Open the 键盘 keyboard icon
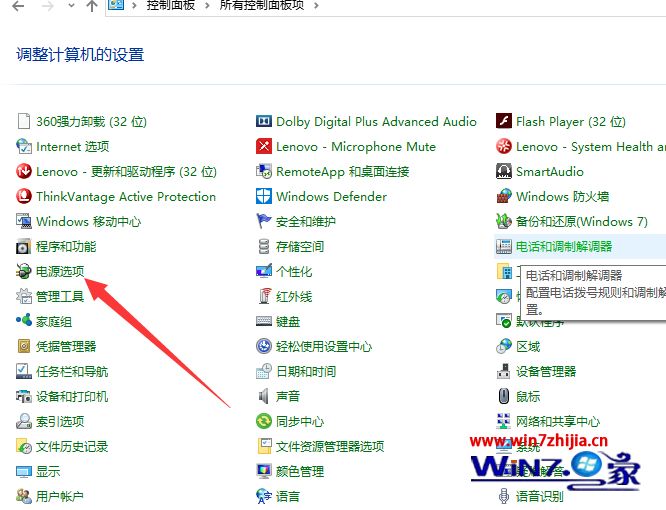Viewport: 666px width, 510px height. (x=264, y=321)
